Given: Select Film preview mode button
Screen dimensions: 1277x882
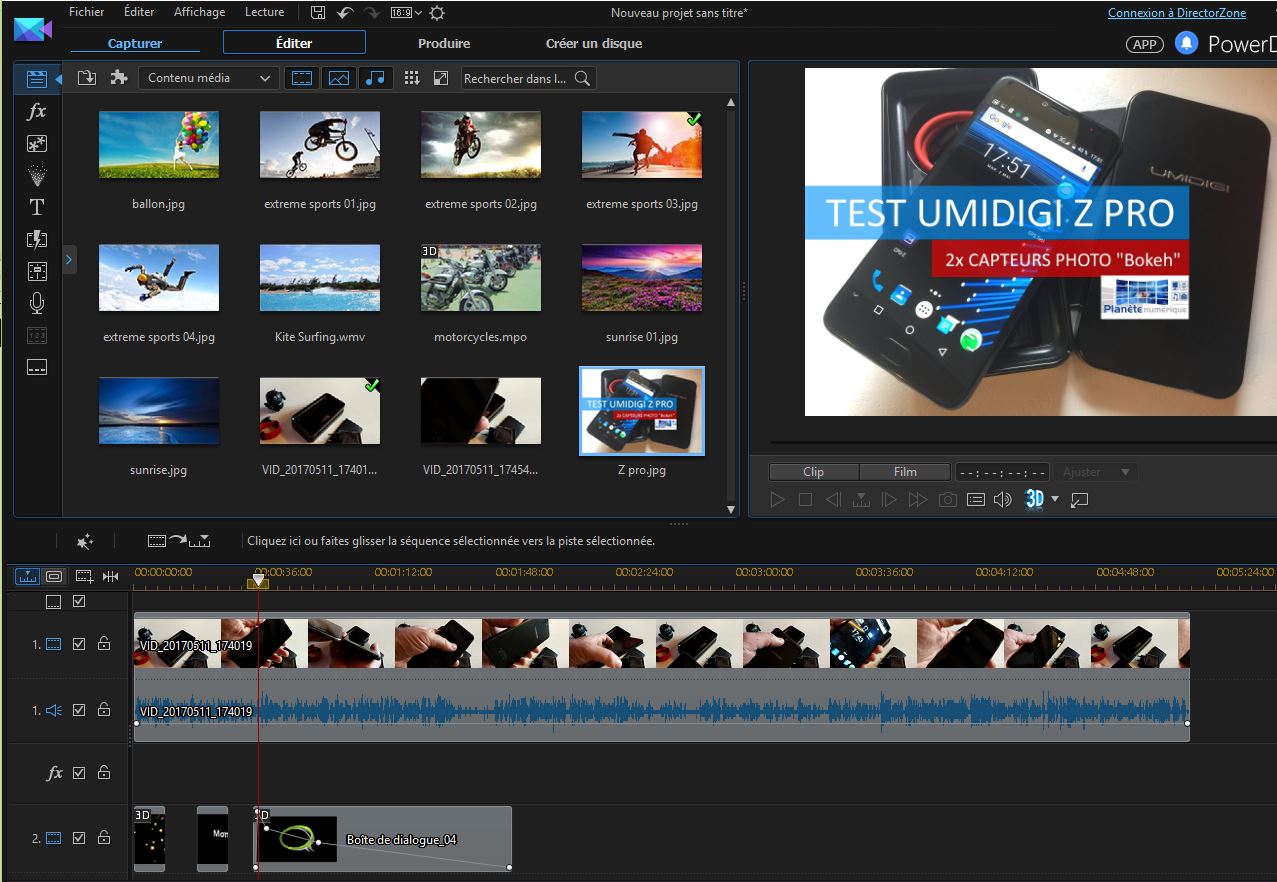Looking at the screenshot, I should (904, 472).
